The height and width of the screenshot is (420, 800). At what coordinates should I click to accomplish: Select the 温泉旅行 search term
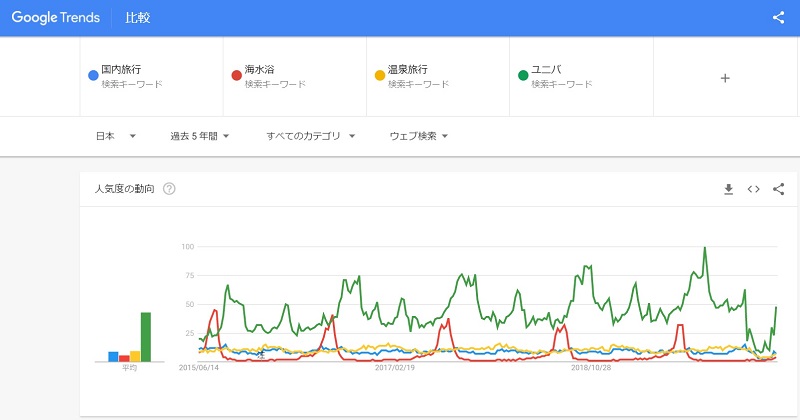(407, 70)
